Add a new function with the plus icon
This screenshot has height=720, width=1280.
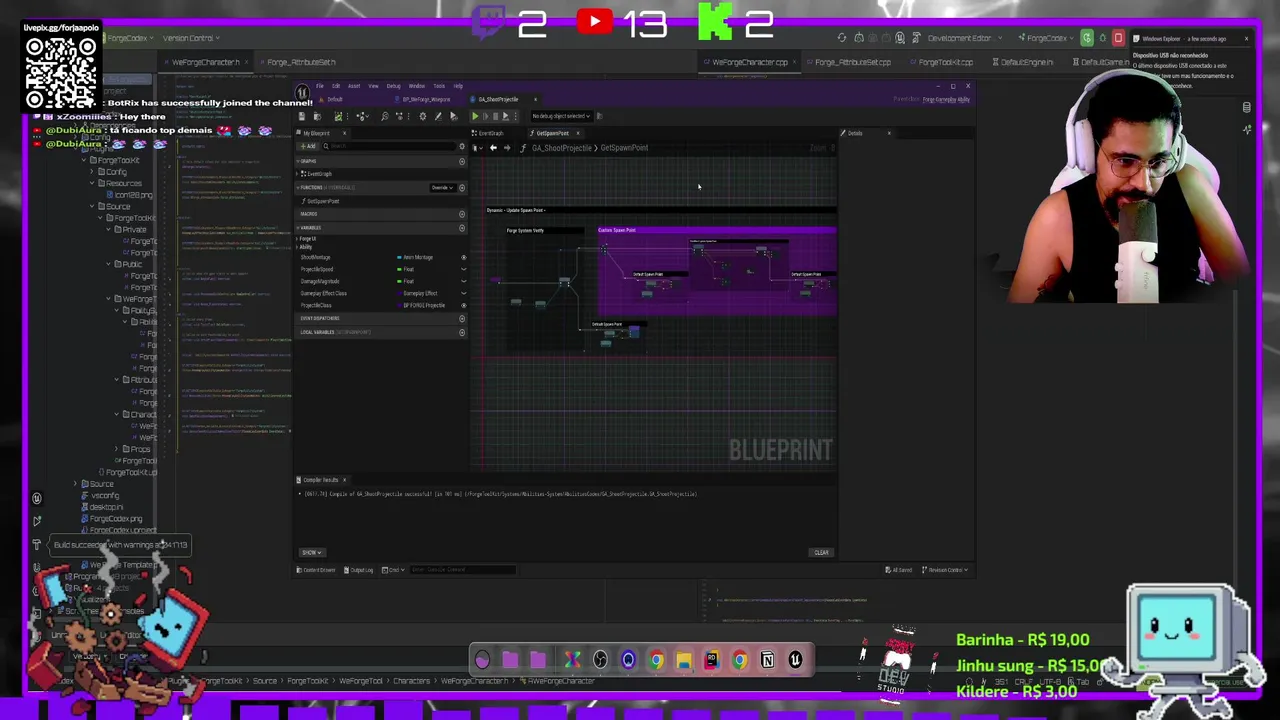click(462, 188)
